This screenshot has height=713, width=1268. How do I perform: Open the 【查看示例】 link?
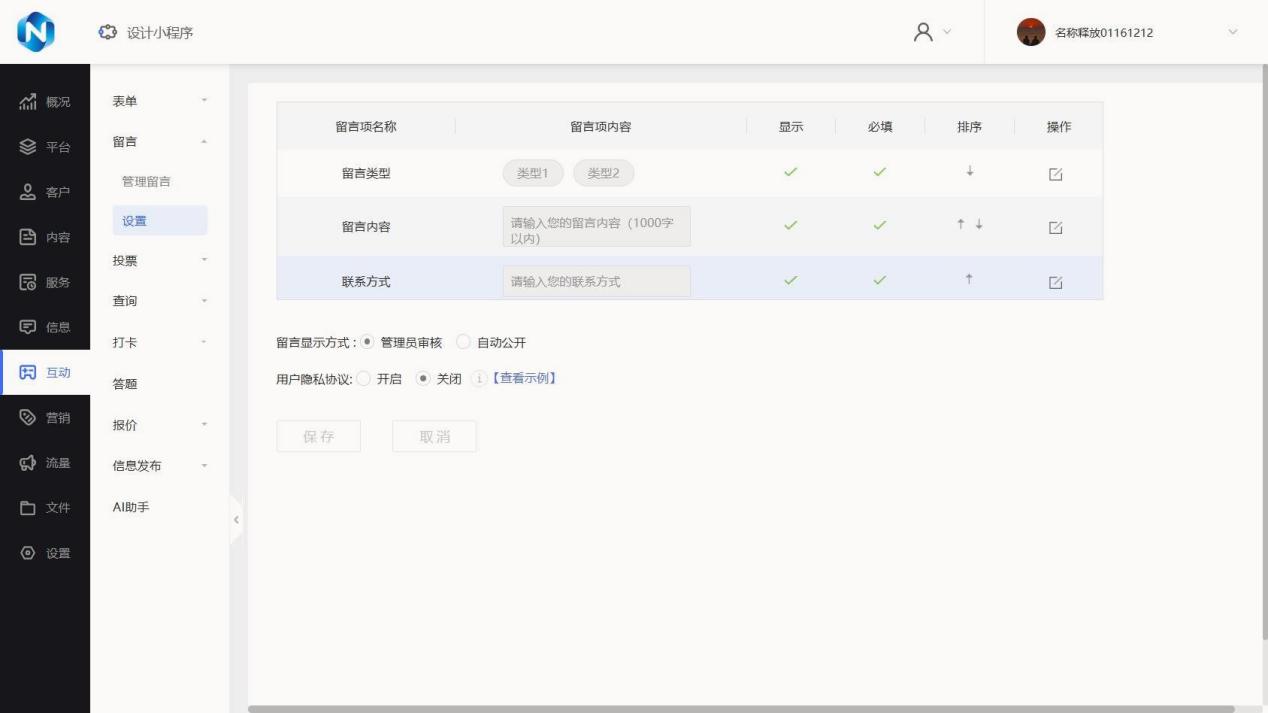(x=522, y=378)
